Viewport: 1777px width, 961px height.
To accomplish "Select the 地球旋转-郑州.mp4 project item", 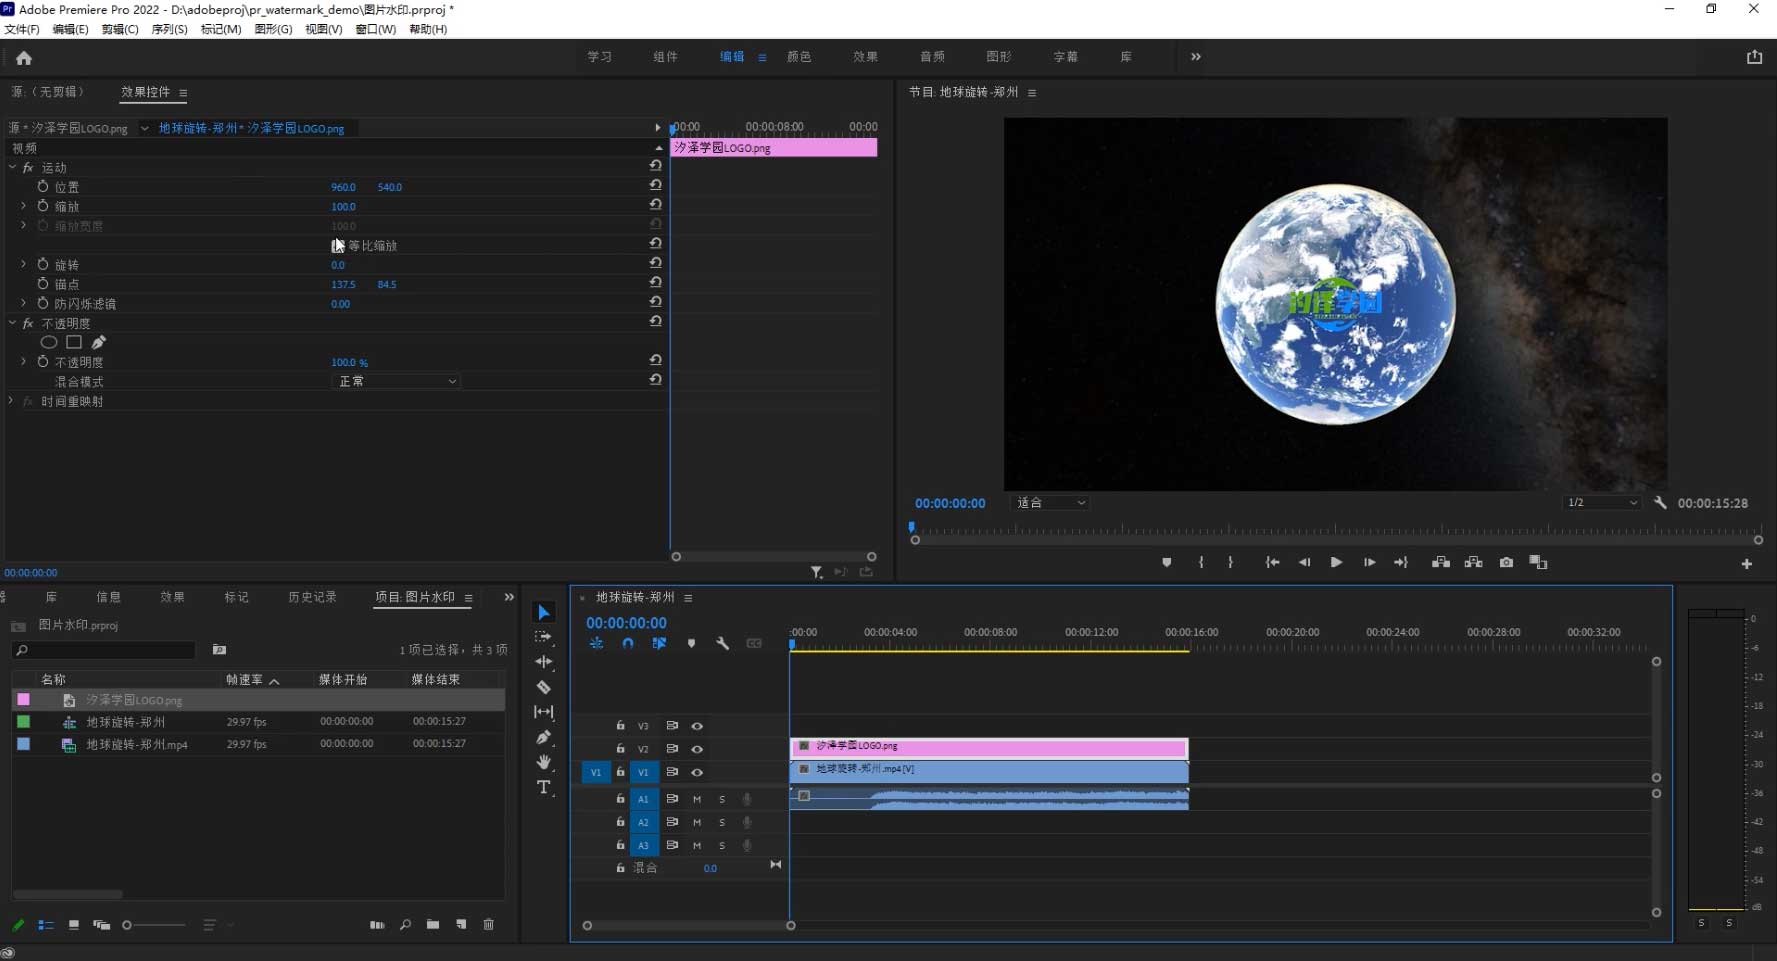I will [137, 745].
